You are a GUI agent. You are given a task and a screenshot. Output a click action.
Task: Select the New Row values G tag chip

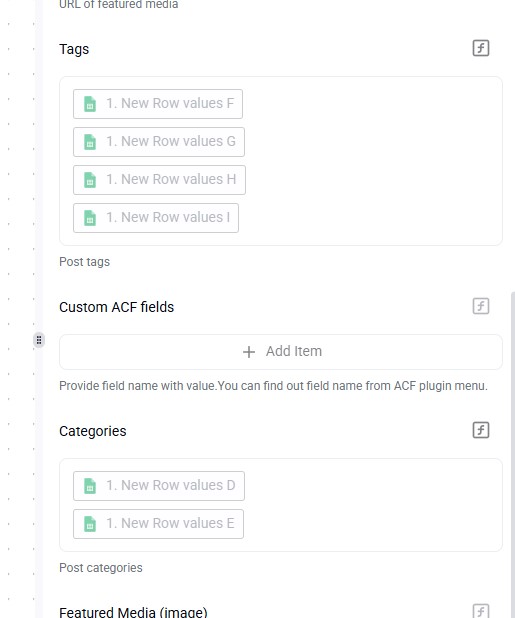pos(159,142)
